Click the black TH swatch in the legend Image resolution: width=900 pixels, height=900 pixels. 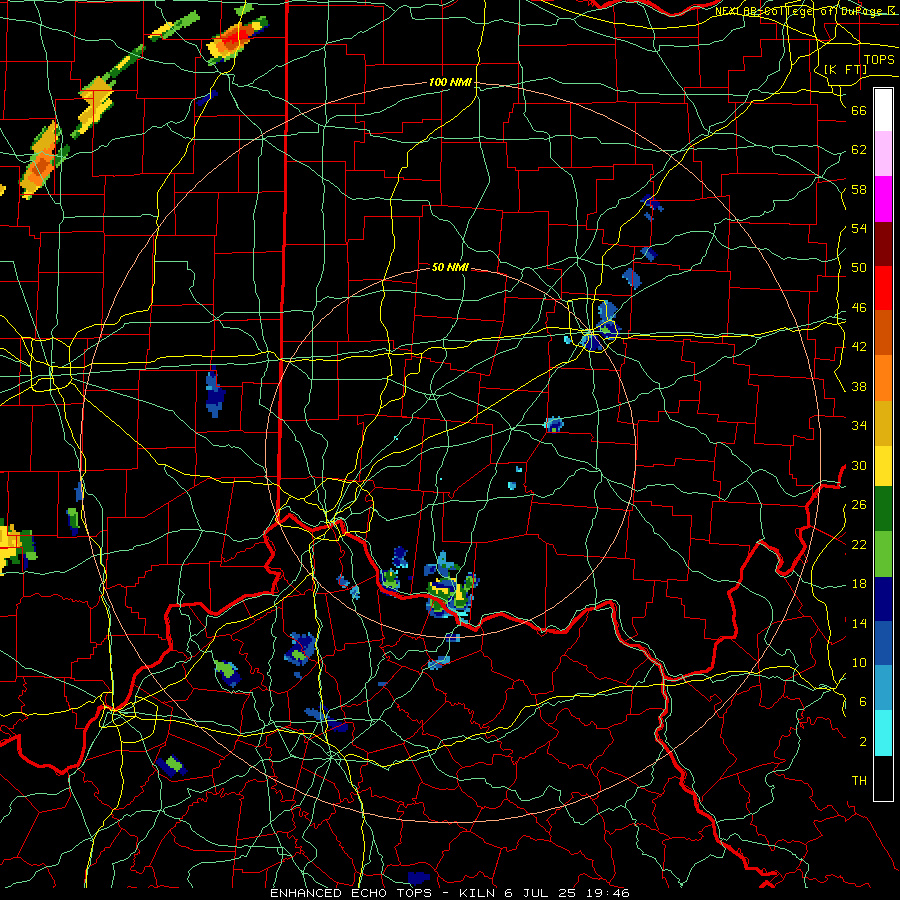click(883, 778)
